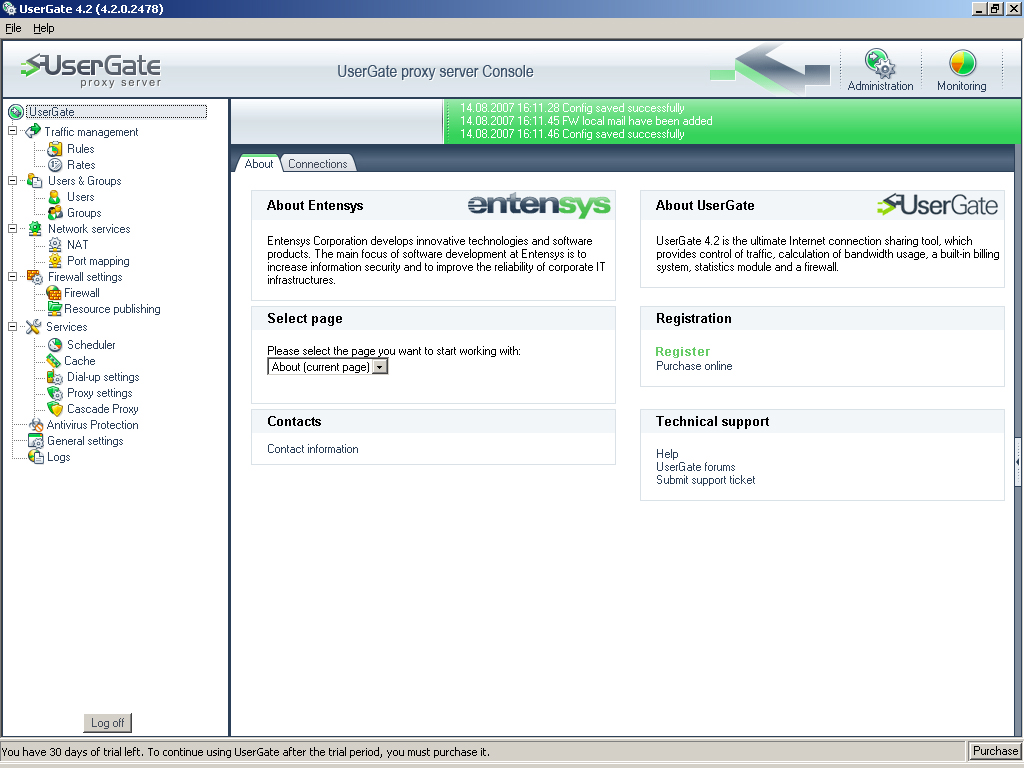Click the NAT gear icon
1024x768 pixels.
coord(55,245)
